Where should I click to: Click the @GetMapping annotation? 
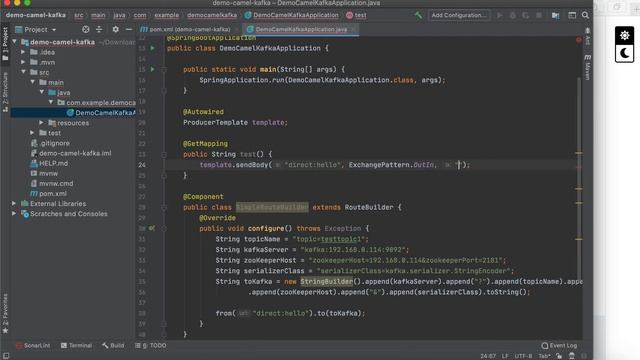pyautogui.click(x=205, y=144)
